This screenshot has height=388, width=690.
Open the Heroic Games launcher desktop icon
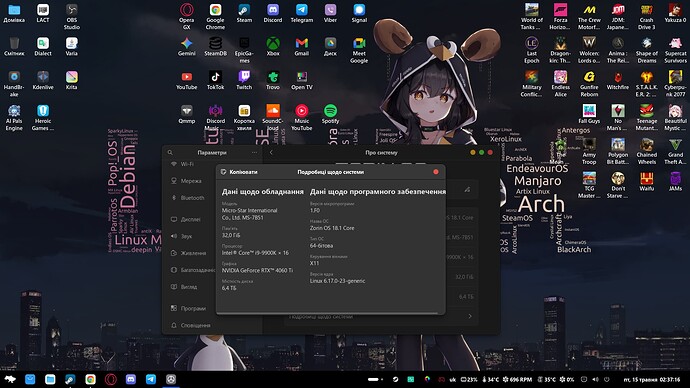tap(43, 117)
